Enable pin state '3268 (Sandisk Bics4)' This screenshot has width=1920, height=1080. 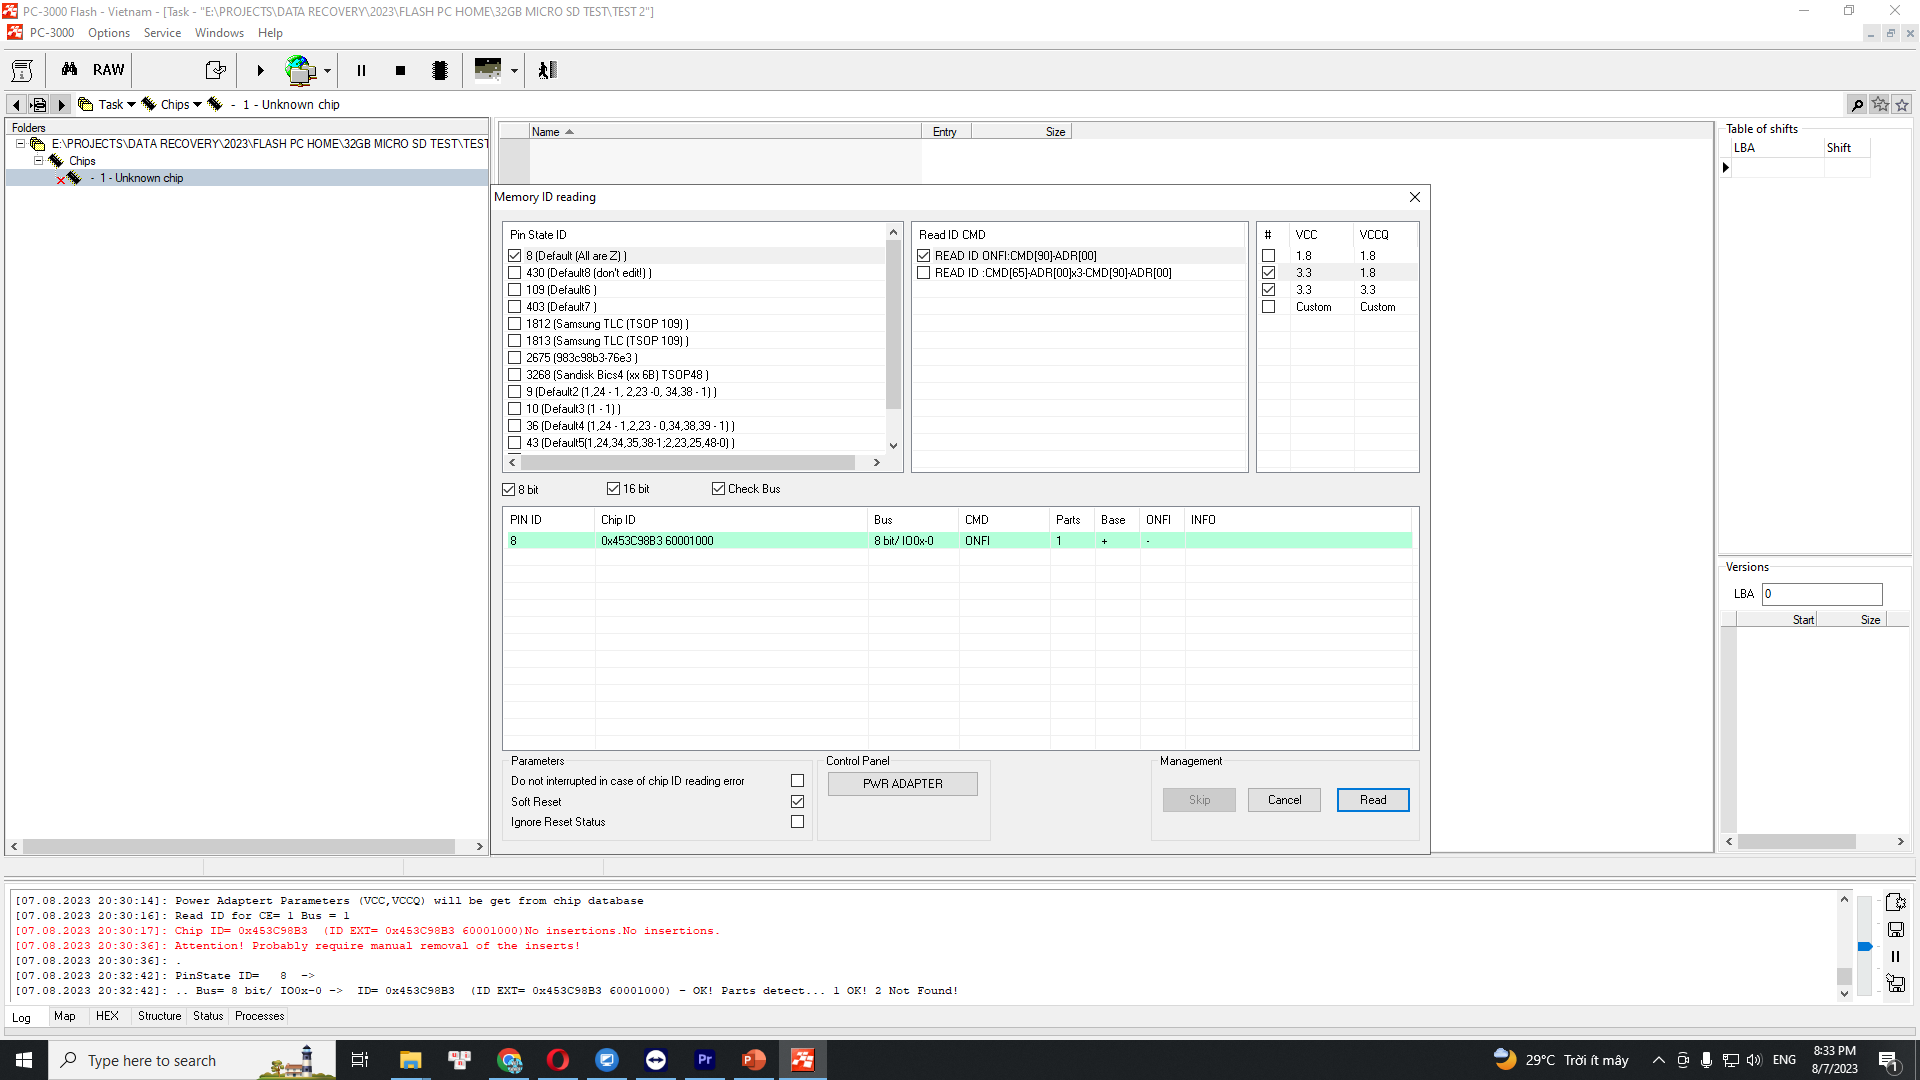[x=514, y=375]
